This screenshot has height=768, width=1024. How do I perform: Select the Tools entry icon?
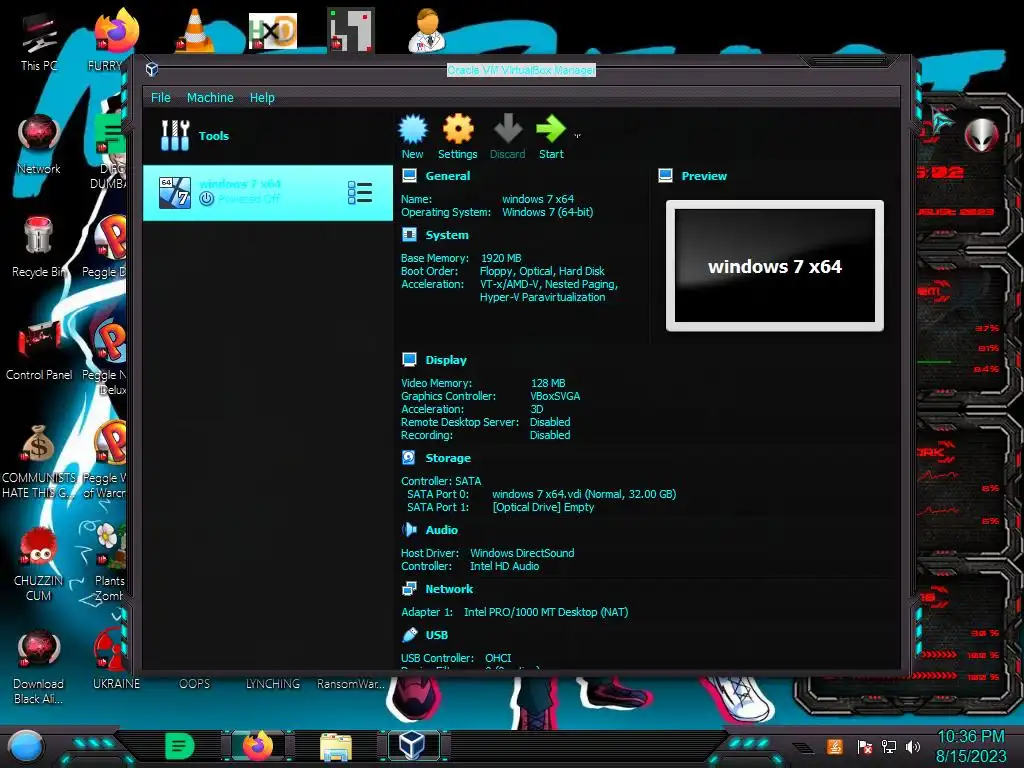pos(175,135)
